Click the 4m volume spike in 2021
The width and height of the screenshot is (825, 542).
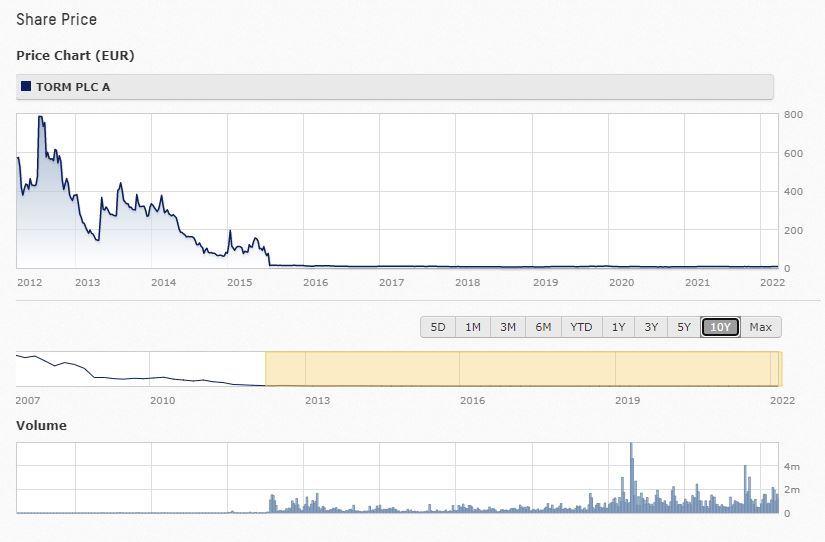[745, 467]
